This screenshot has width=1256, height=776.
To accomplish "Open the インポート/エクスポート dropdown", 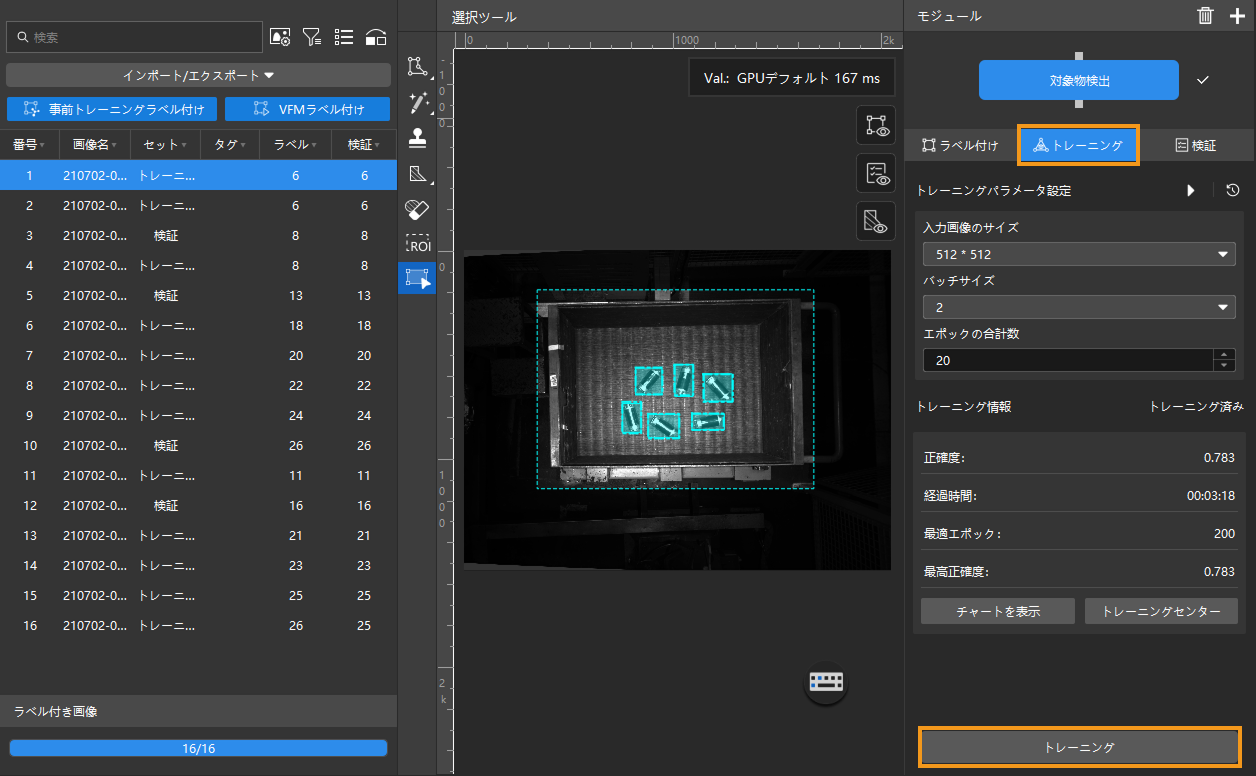I will (x=198, y=75).
